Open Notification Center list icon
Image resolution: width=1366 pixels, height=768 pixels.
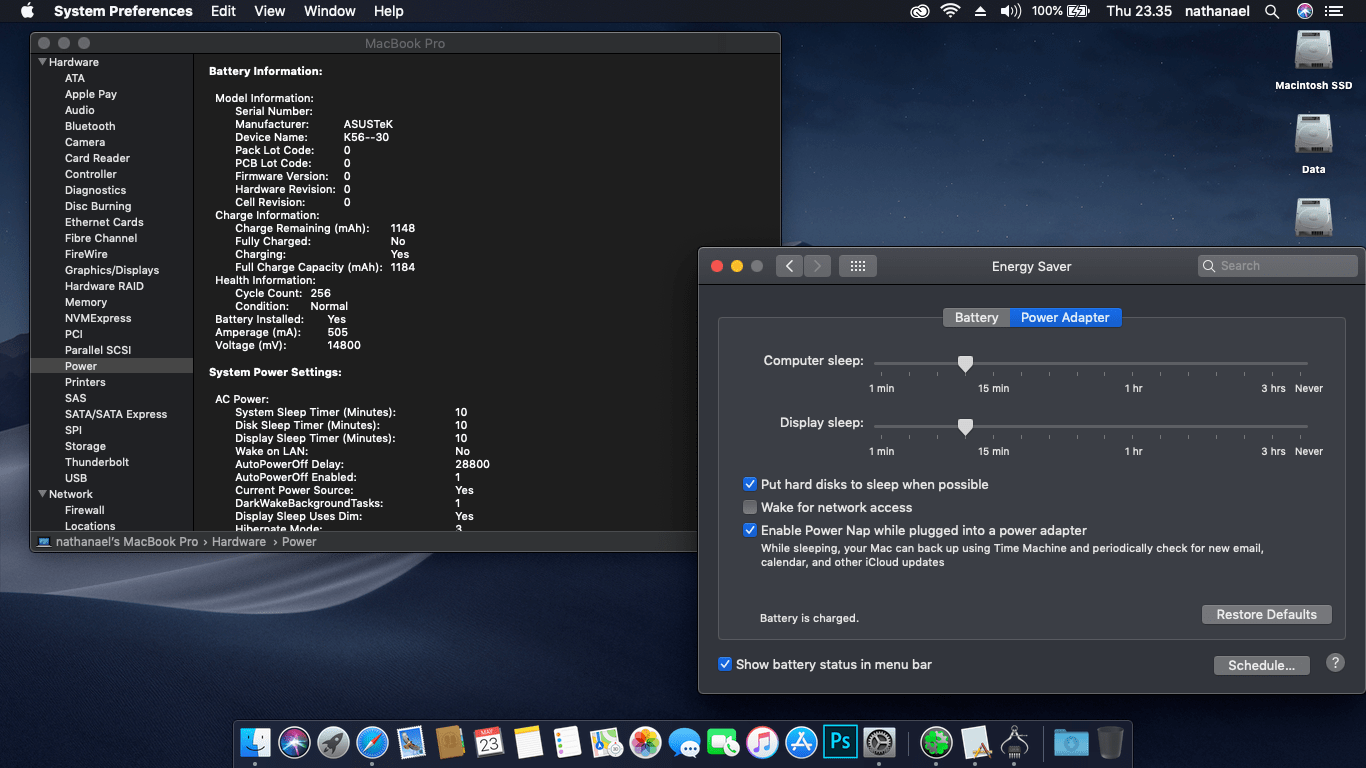pyautogui.click(x=1333, y=11)
